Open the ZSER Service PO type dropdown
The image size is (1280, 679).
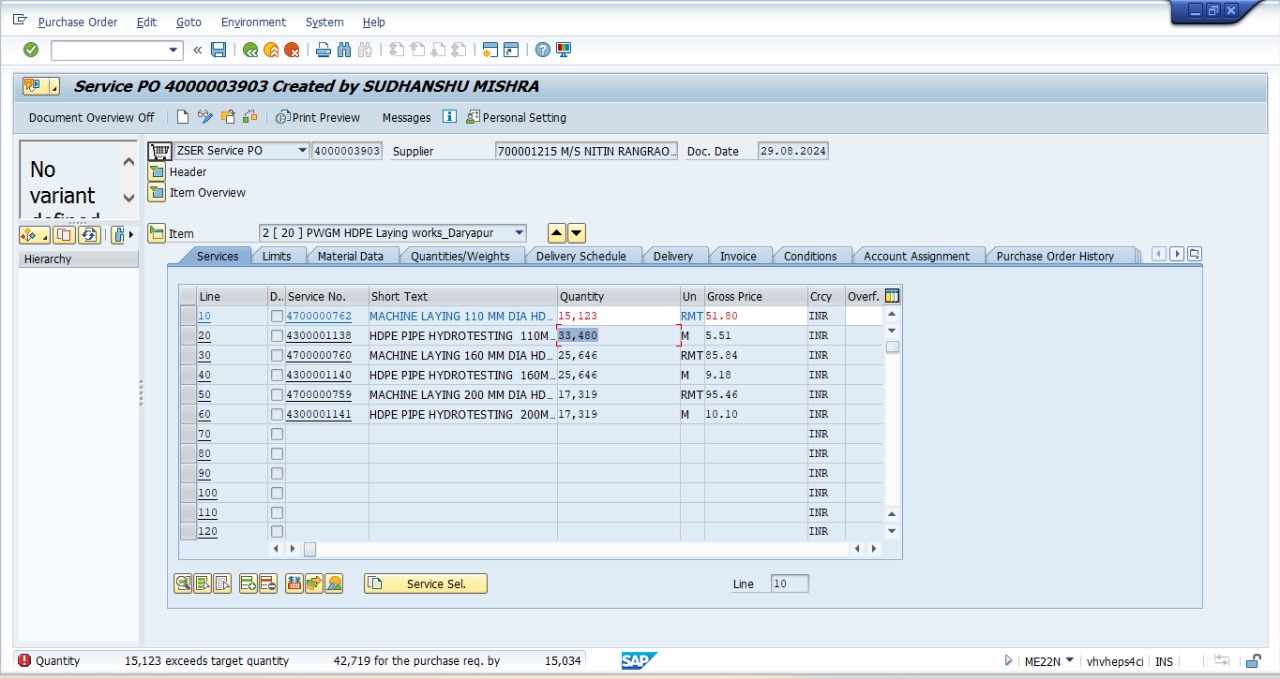click(302, 151)
